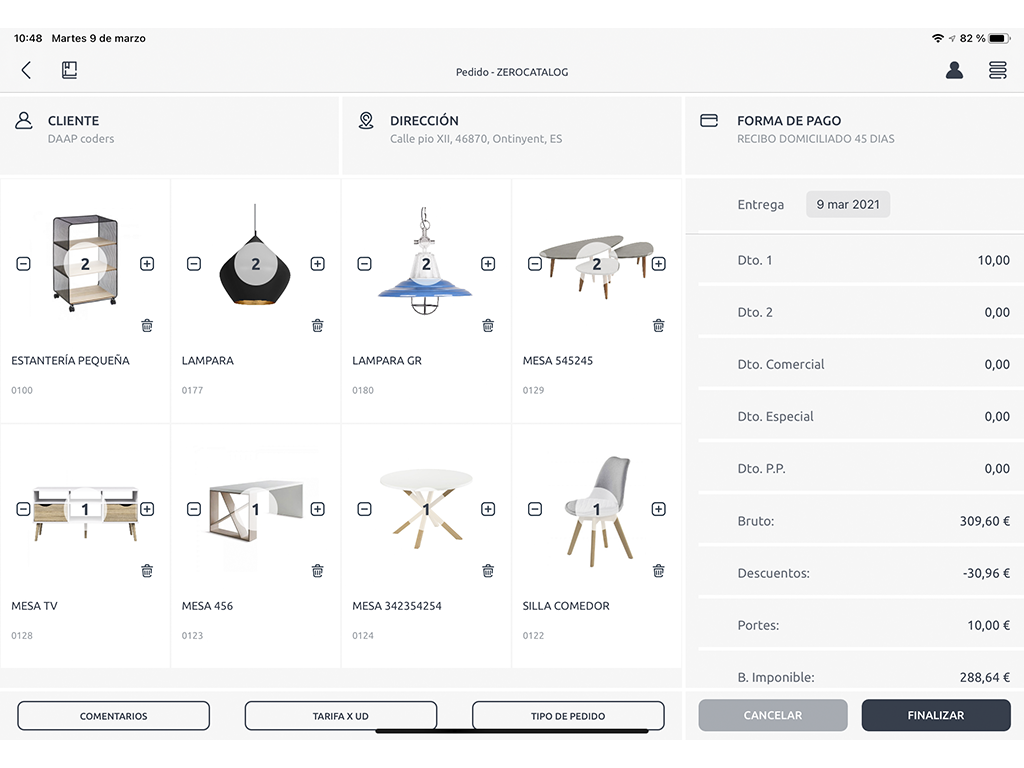Increase quantity of SILLA COMEDOR
This screenshot has width=1024, height=768.
point(658,509)
